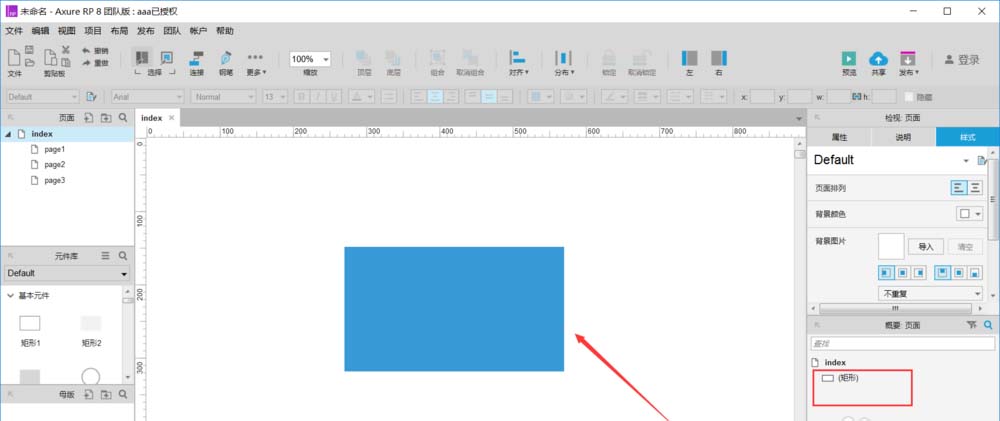Switch to the 样式 tab
1000x421 pixels.
click(967, 137)
